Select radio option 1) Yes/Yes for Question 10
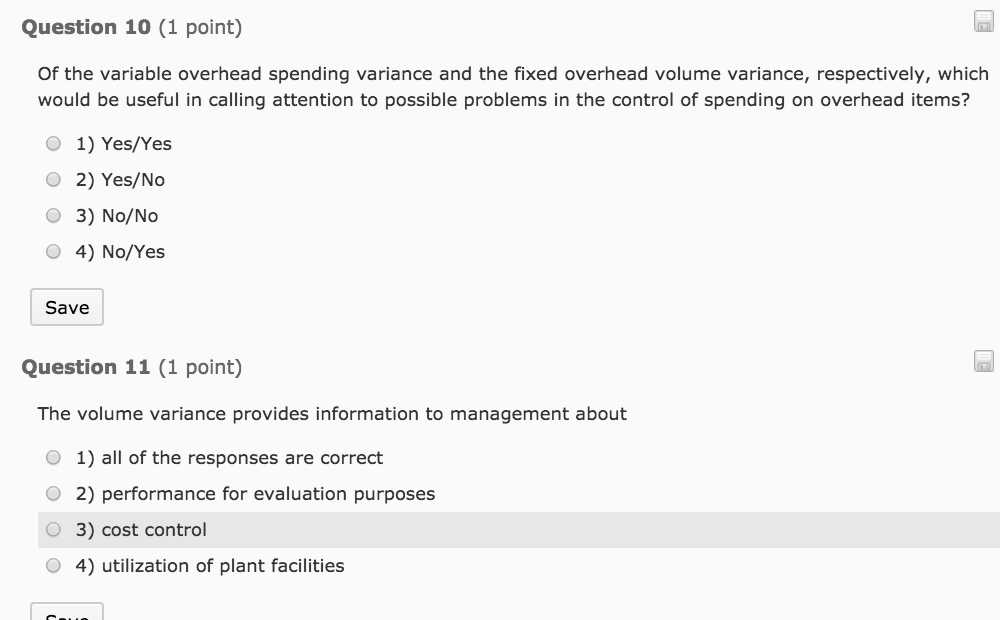Screen dimensions: 1000x620 point(53,143)
